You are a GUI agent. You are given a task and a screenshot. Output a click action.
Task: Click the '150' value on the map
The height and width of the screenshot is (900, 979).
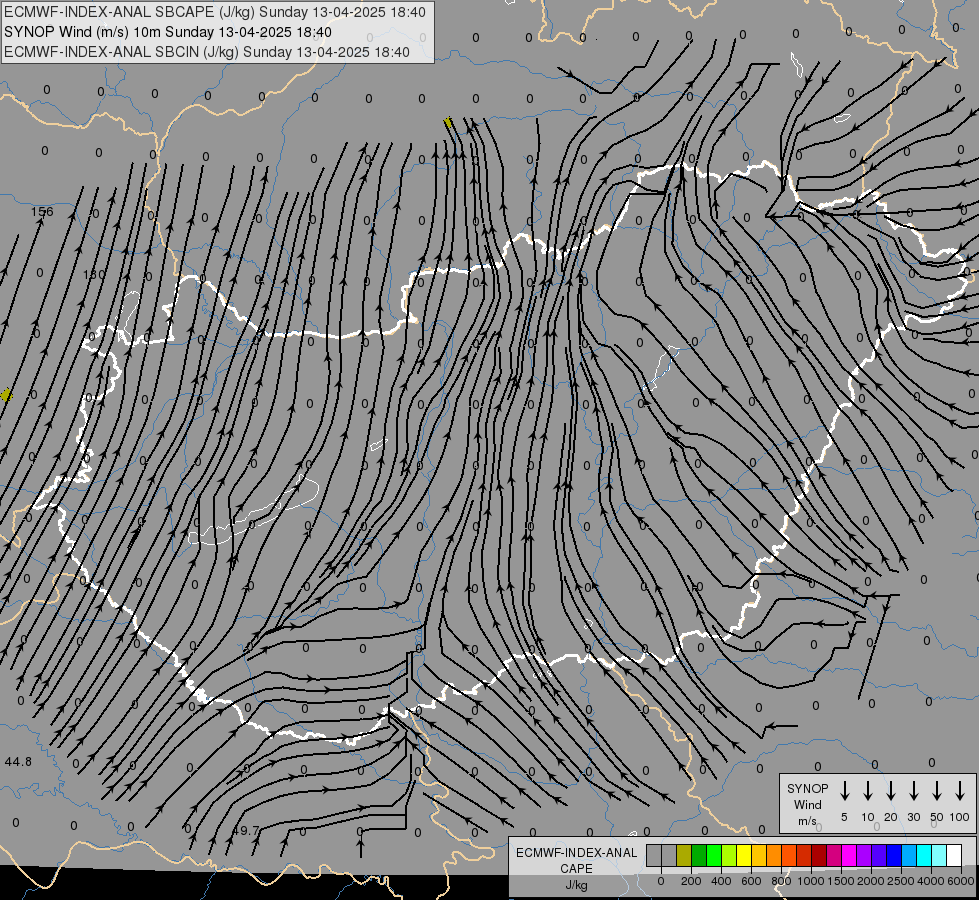[94, 274]
